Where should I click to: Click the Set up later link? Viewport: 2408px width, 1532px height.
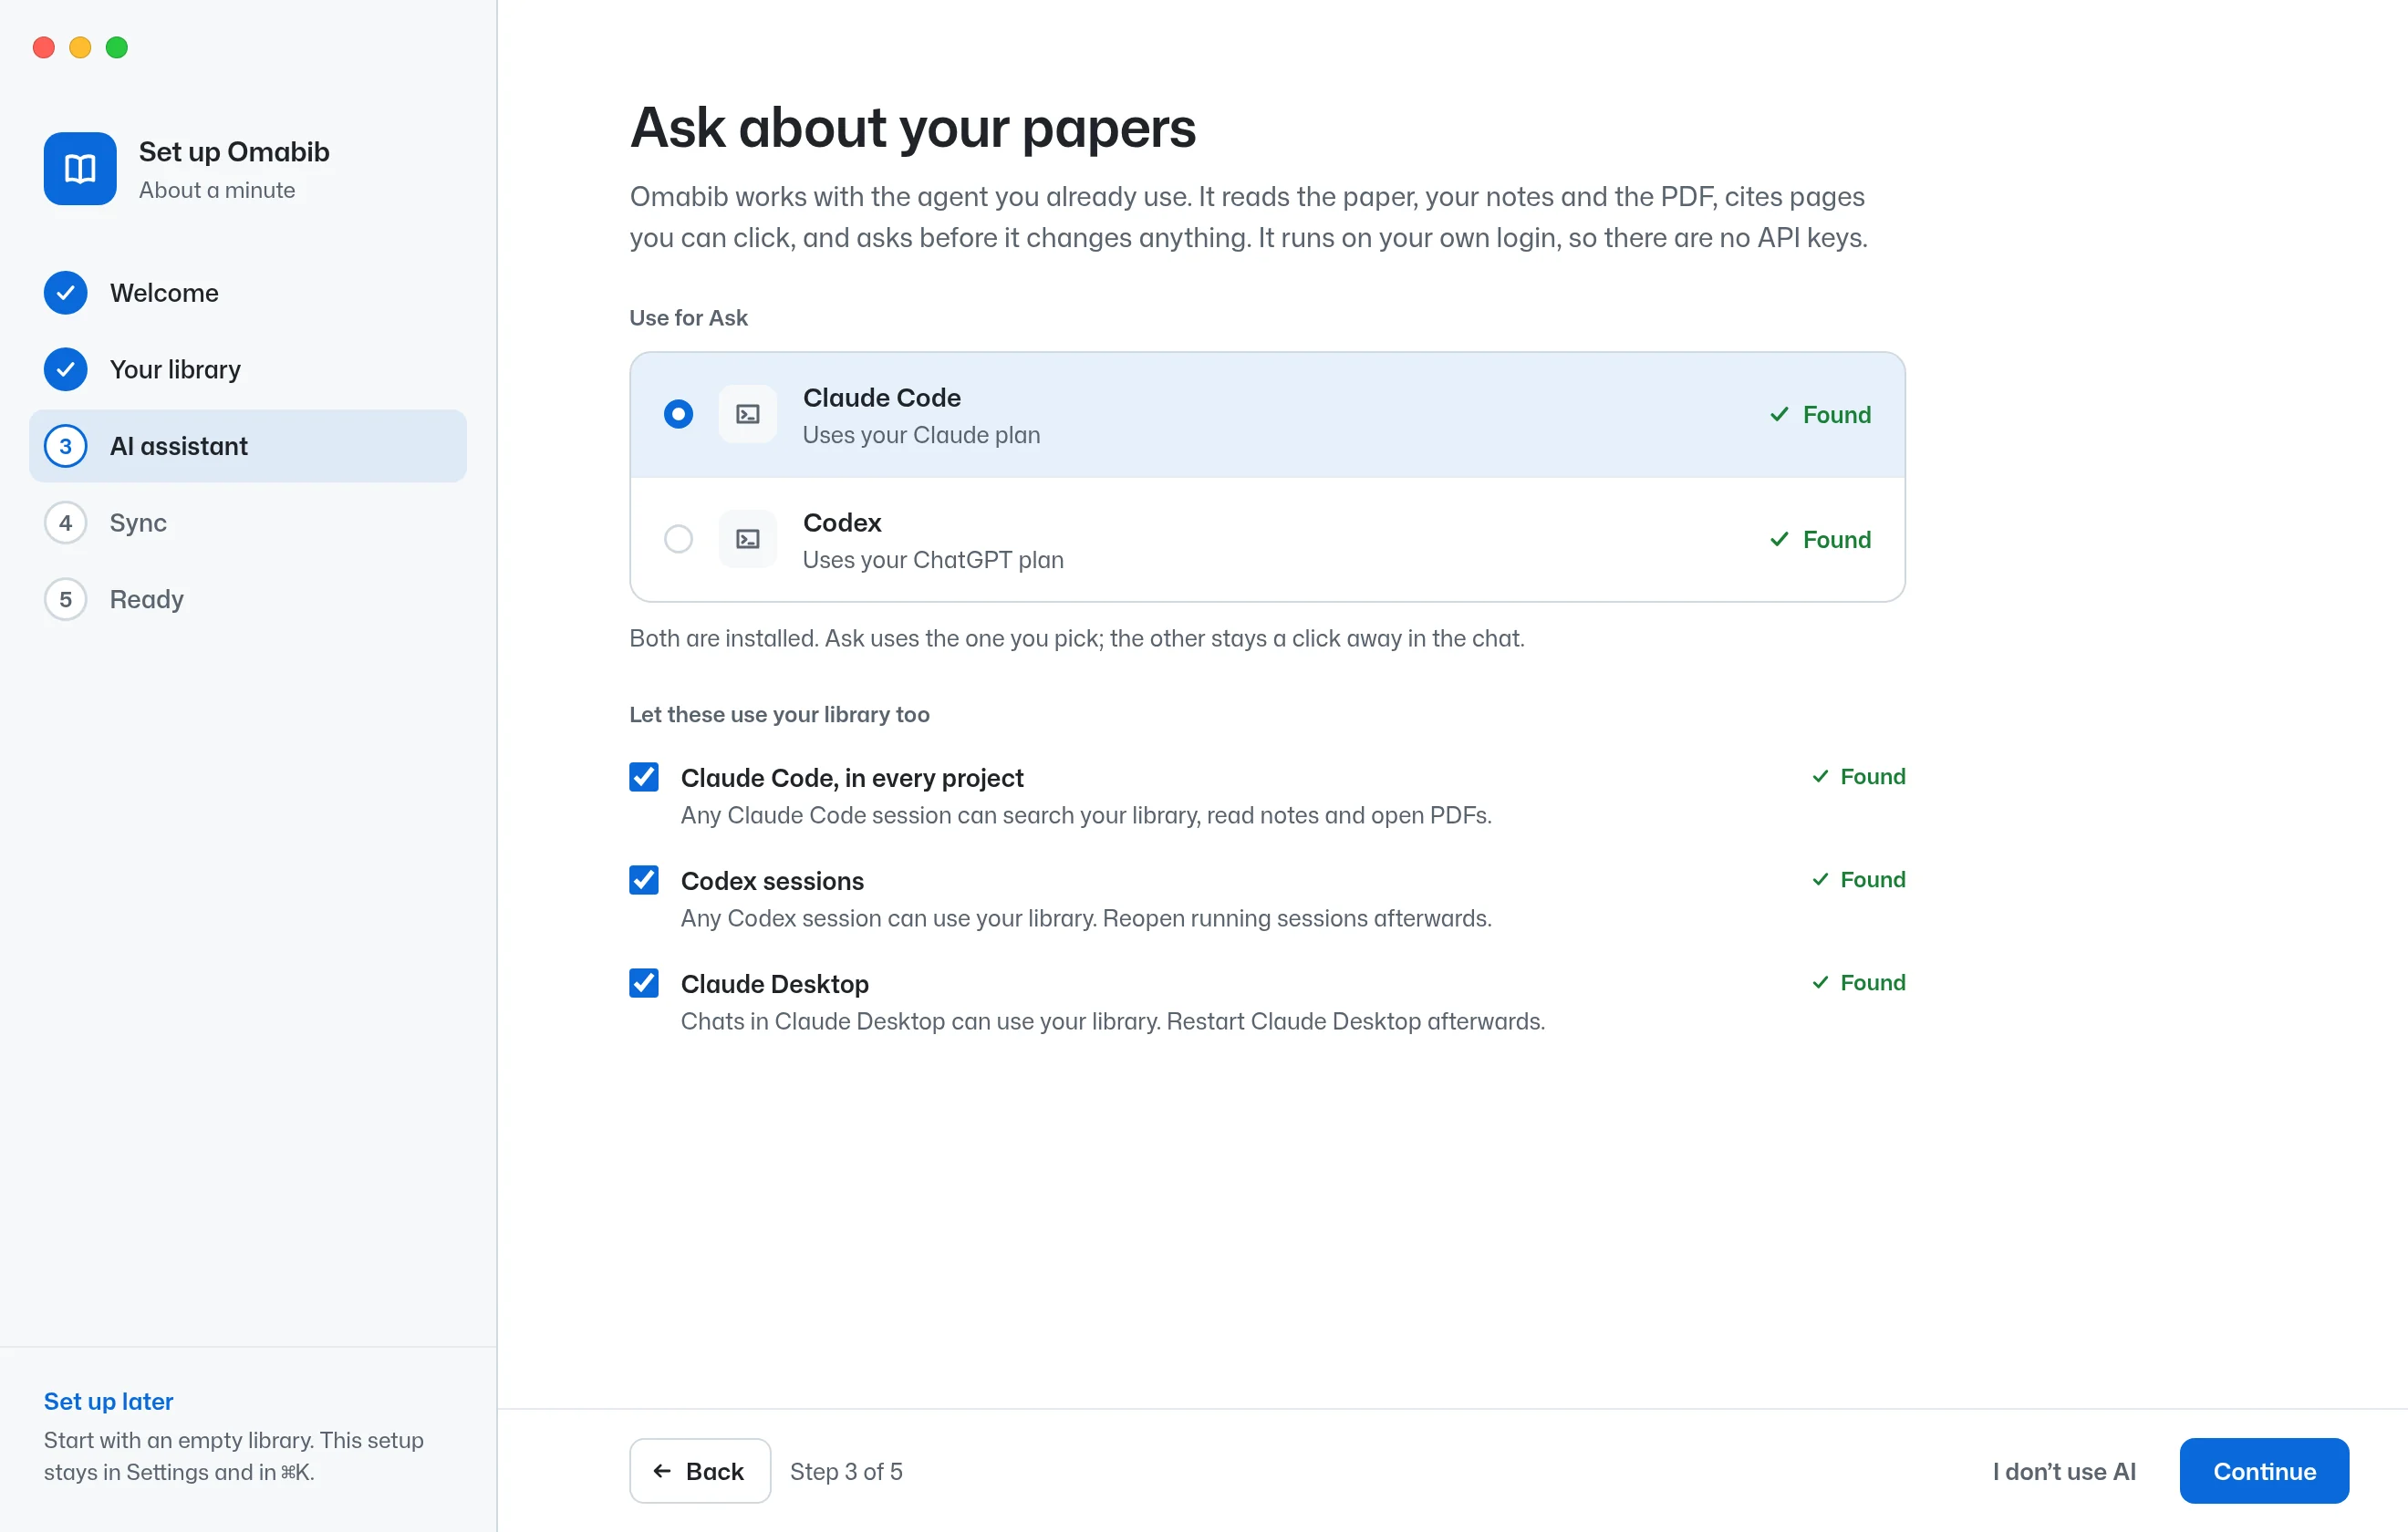(x=109, y=1401)
